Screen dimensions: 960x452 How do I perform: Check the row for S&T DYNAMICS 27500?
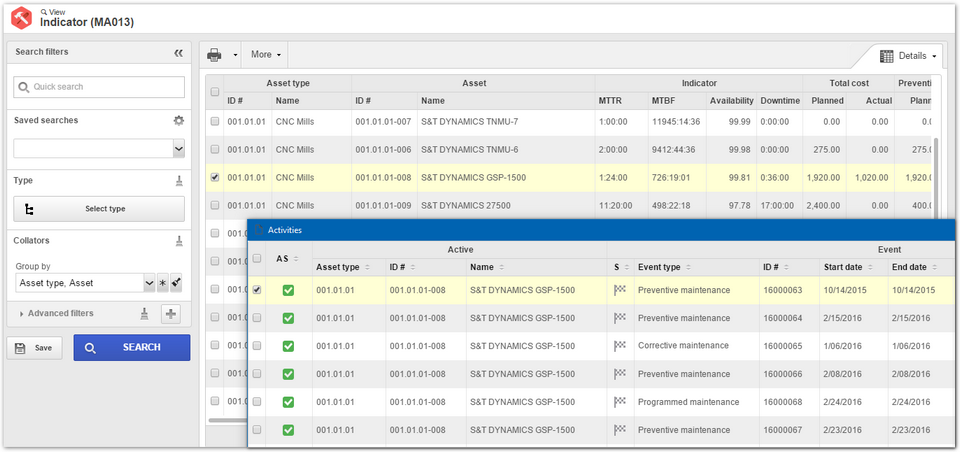[x=214, y=205]
